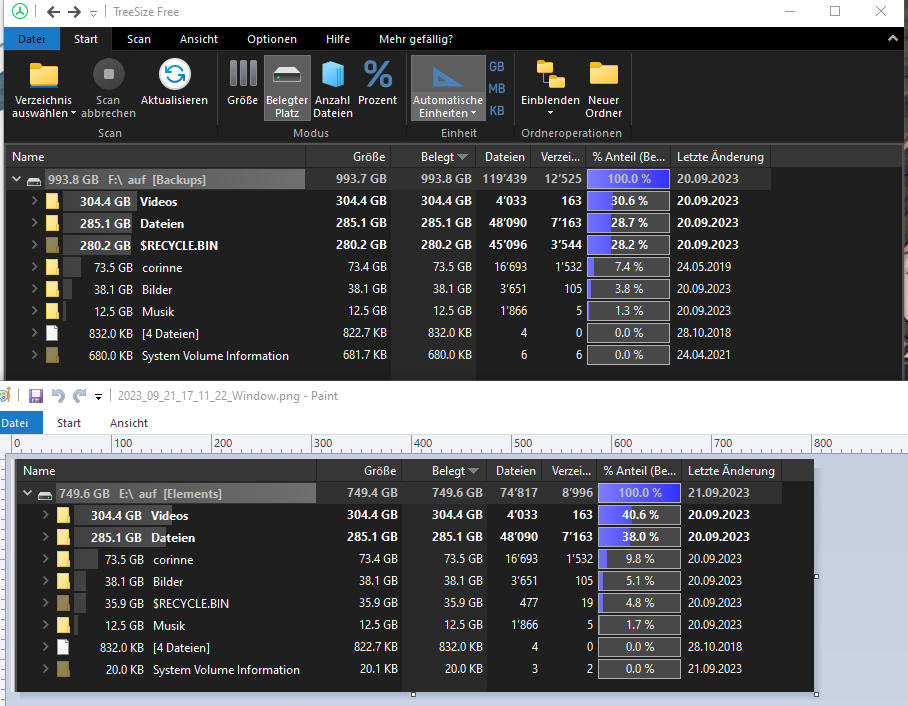This screenshot has width=908, height=706.
Task: Expand $RECYCLE.BIN 280.2 GB folder
Action: point(34,245)
